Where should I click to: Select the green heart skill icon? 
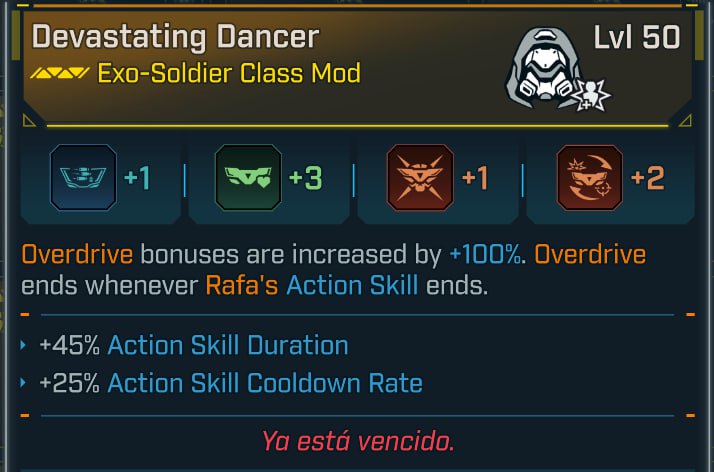coord(248,178)
